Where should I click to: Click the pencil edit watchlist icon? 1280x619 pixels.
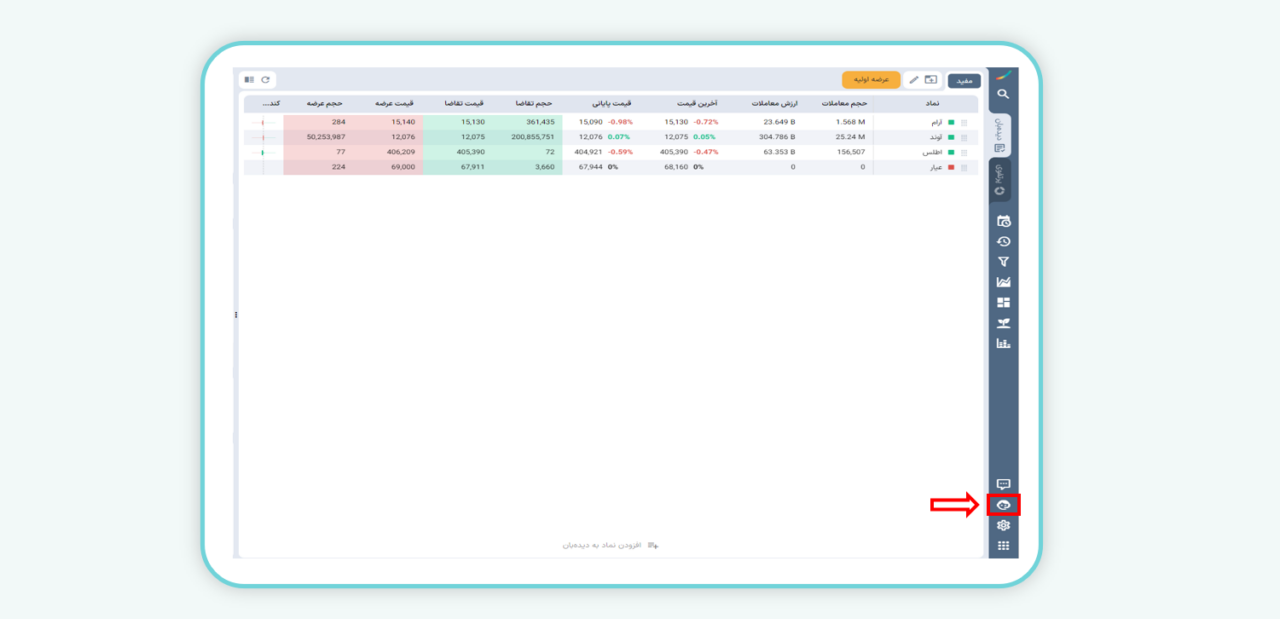point(914,80)
